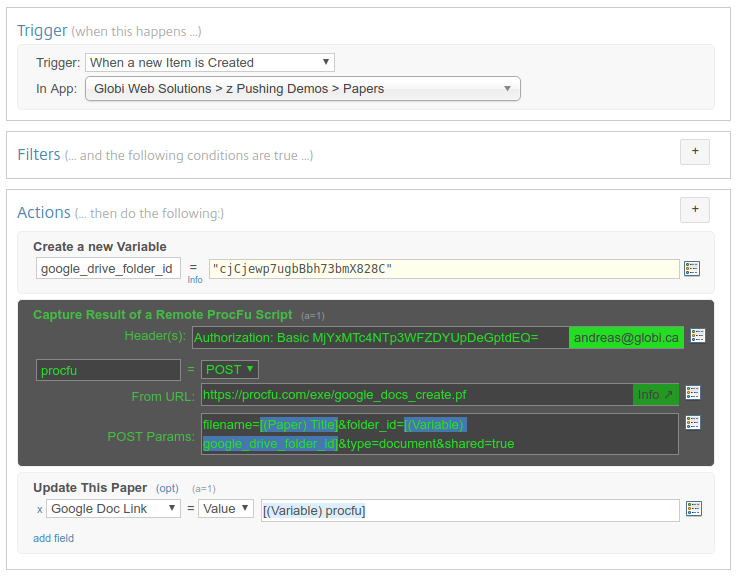Click the Update This Paper title
This screenshot has height=576, width=738.
(90, 488)
